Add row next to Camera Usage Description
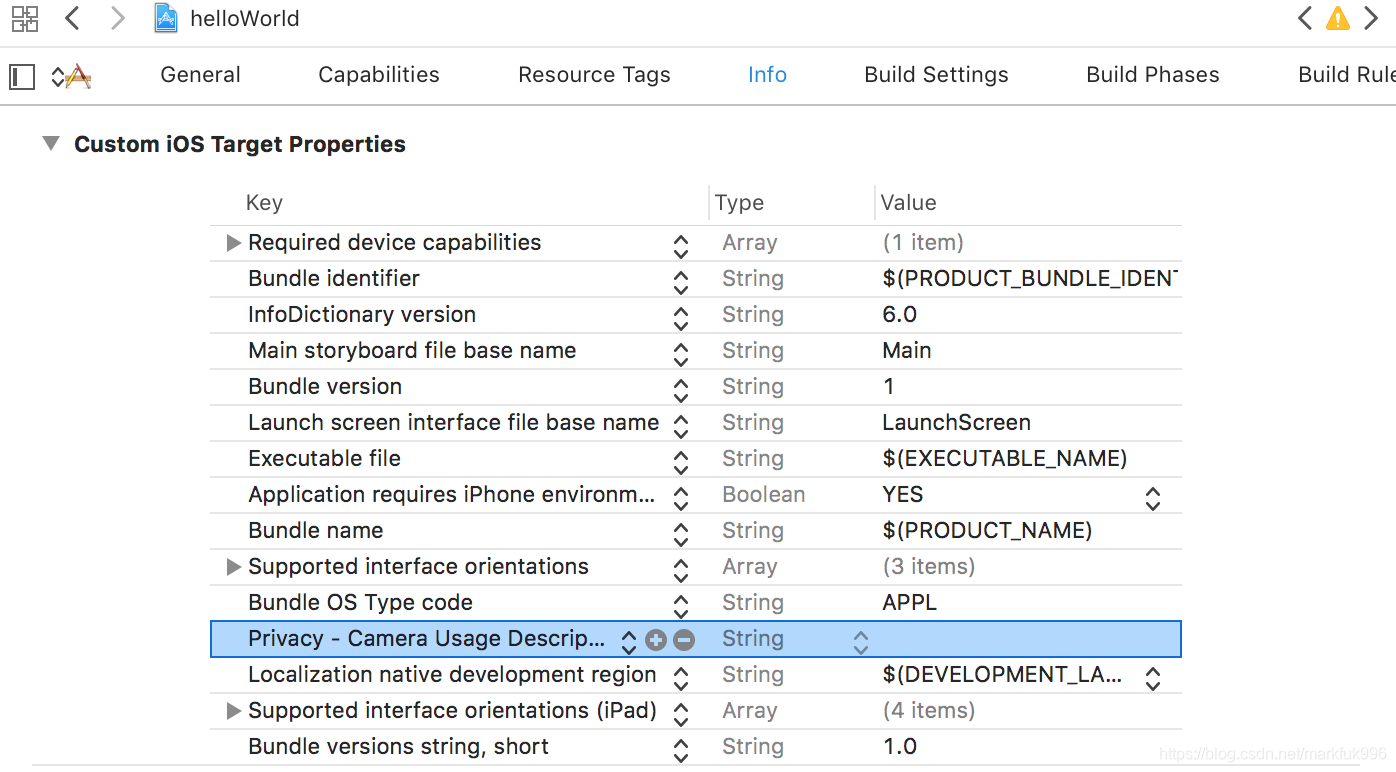The height and width of the screenshot is (772, 1396). click(x=656, y=640)
